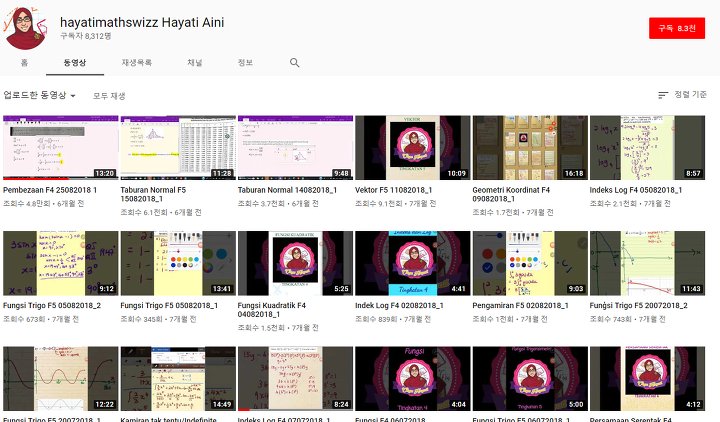
Task: Click the channel search magnifier icon
Action: [x=294, y=62]
